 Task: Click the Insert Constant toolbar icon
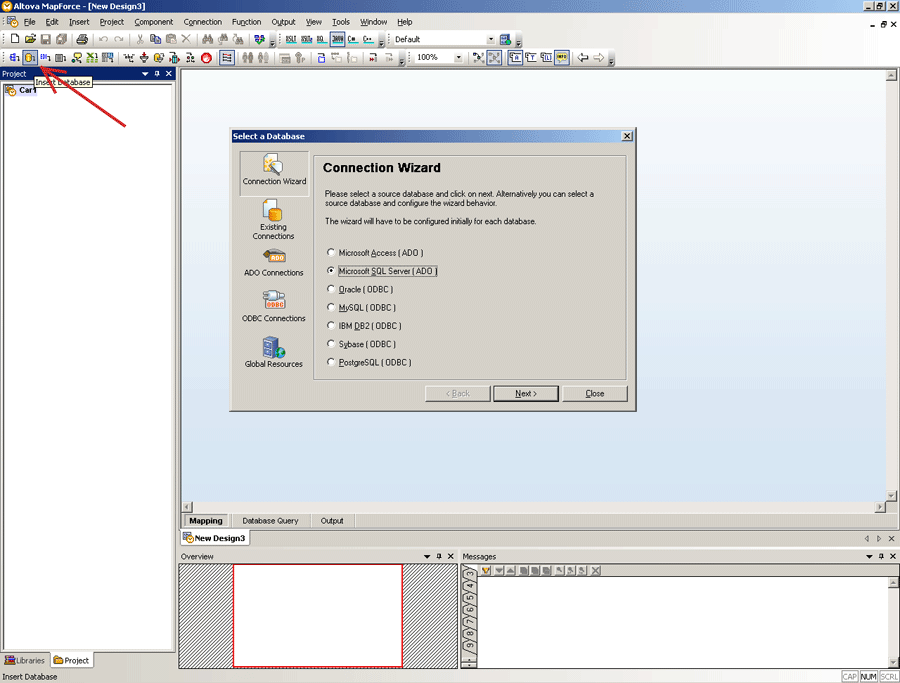(x=129, y=57)
